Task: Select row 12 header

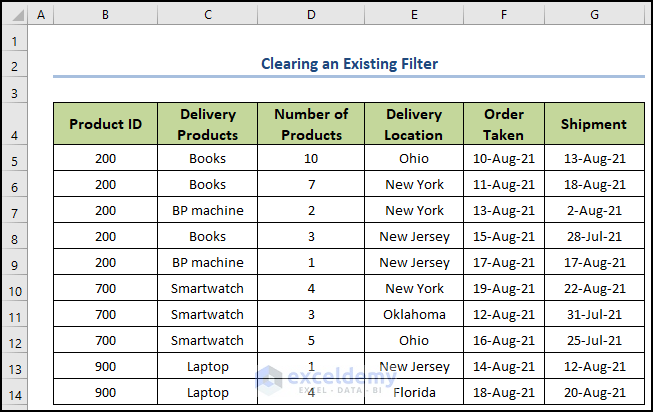Action: point(14,341)
